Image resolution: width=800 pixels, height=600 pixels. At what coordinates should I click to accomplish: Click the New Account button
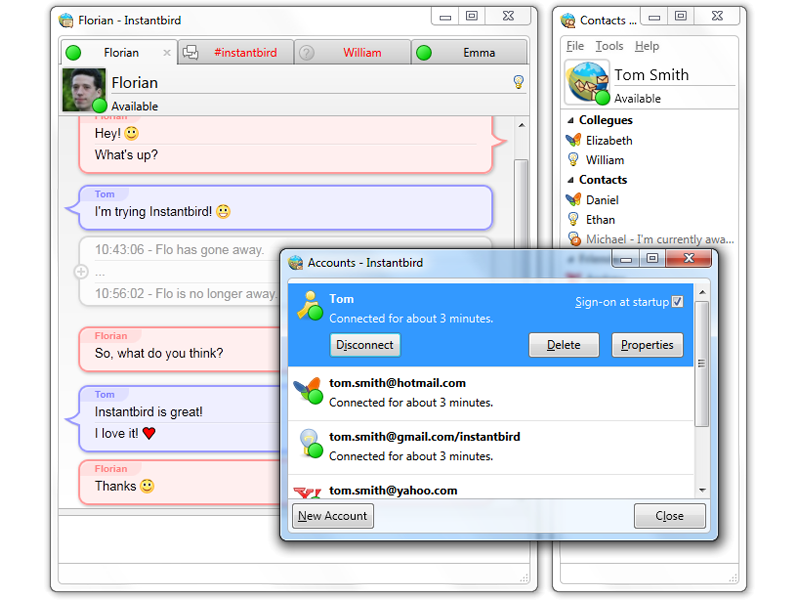pyautogui.click(x=333, y=516)
